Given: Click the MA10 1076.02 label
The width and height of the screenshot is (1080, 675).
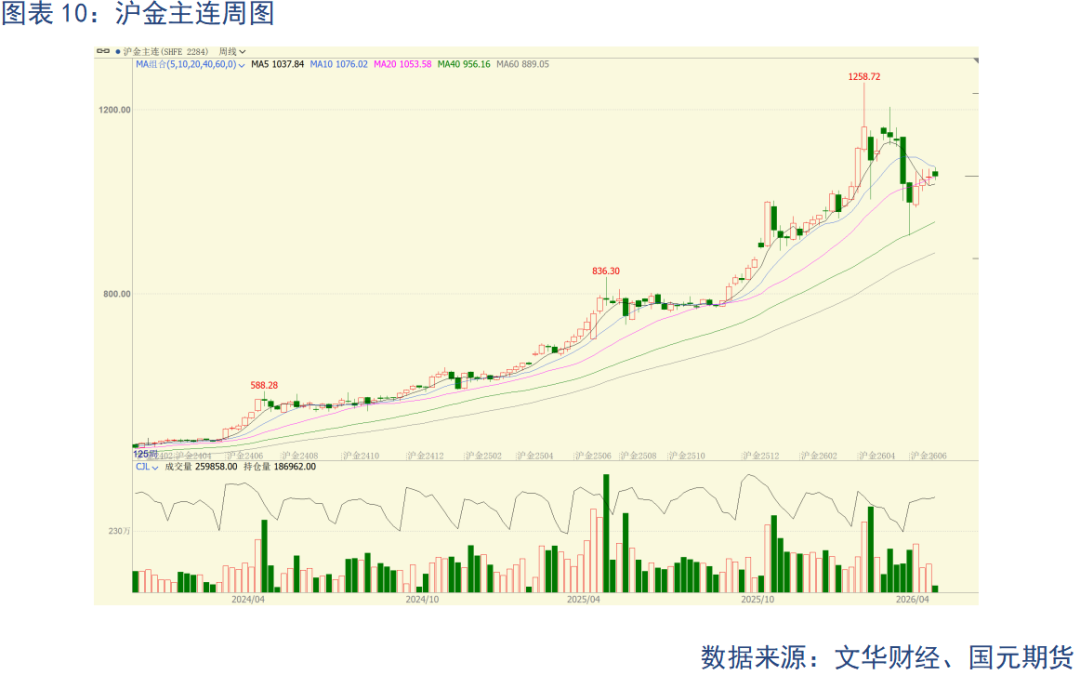Looking at the screenshot, I should [x=338, y=64].
